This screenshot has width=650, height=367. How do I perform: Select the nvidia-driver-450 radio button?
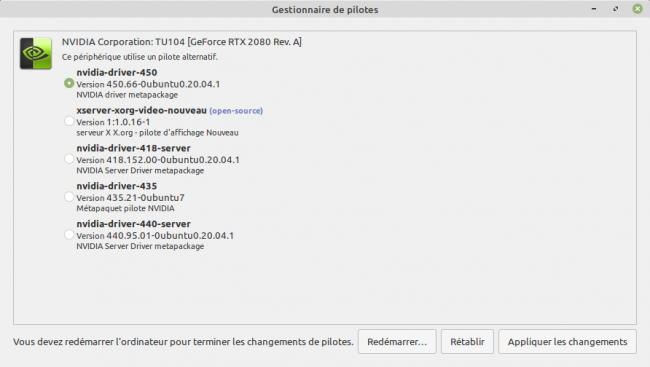[x=69, y=83]
